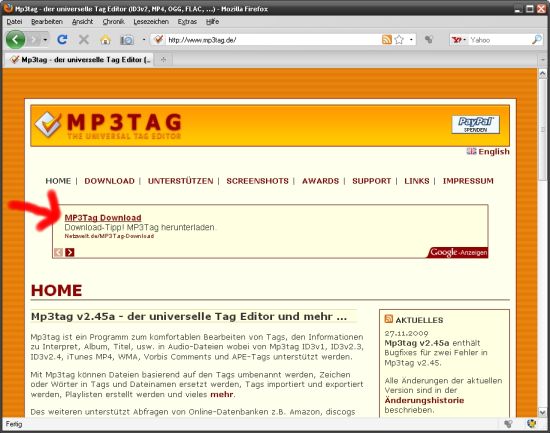Open a new tab with the plus button
550x433 pixels.
163,60
